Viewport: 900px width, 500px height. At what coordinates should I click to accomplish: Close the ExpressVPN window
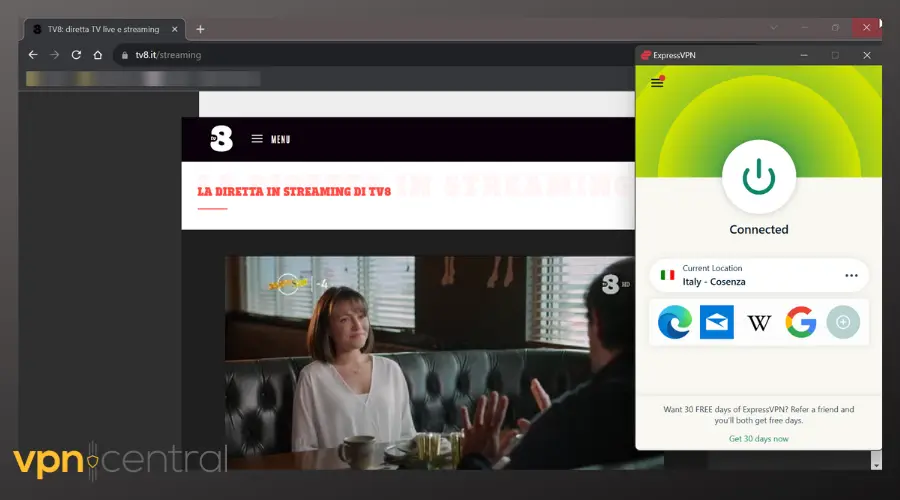[867, 55]
